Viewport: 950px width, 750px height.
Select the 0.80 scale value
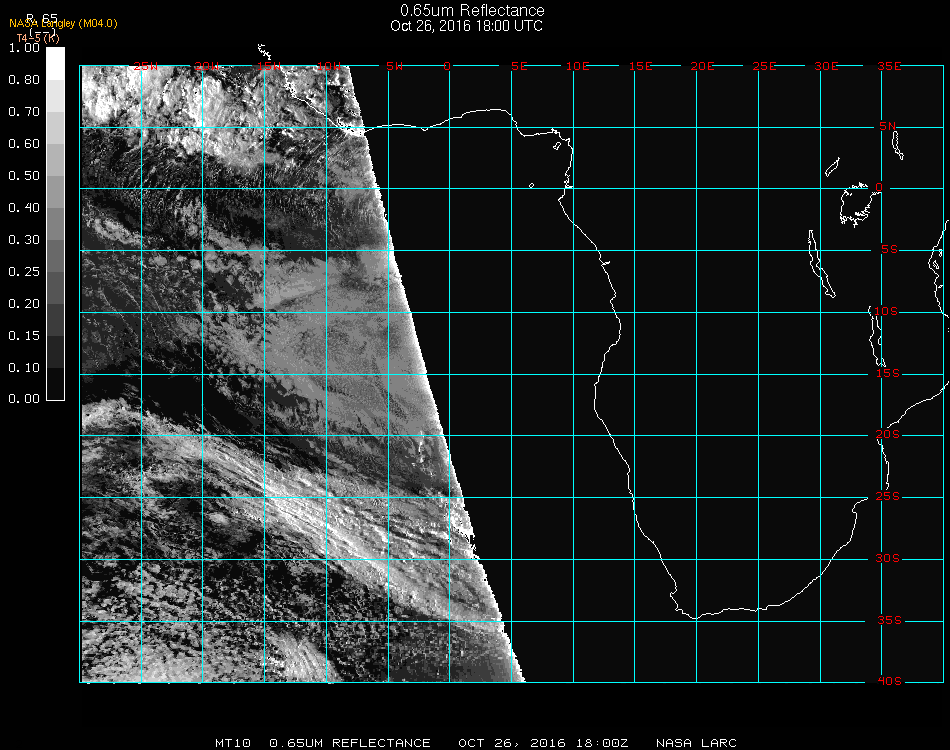pyautogui.click(x=24, y=80)
